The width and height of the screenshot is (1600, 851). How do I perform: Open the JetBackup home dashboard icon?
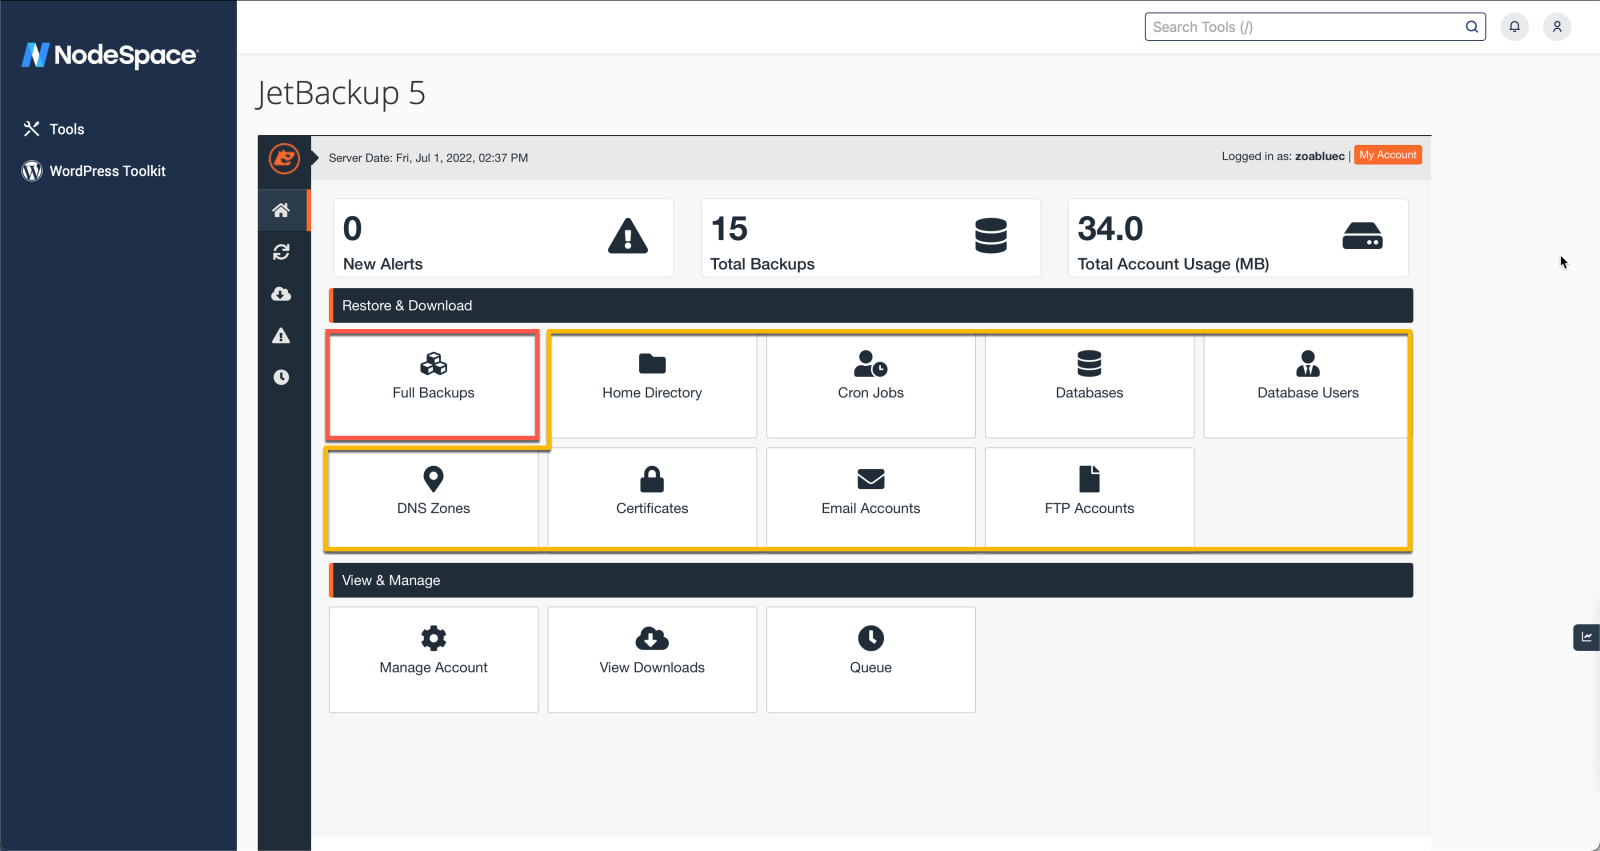(281, 210)
